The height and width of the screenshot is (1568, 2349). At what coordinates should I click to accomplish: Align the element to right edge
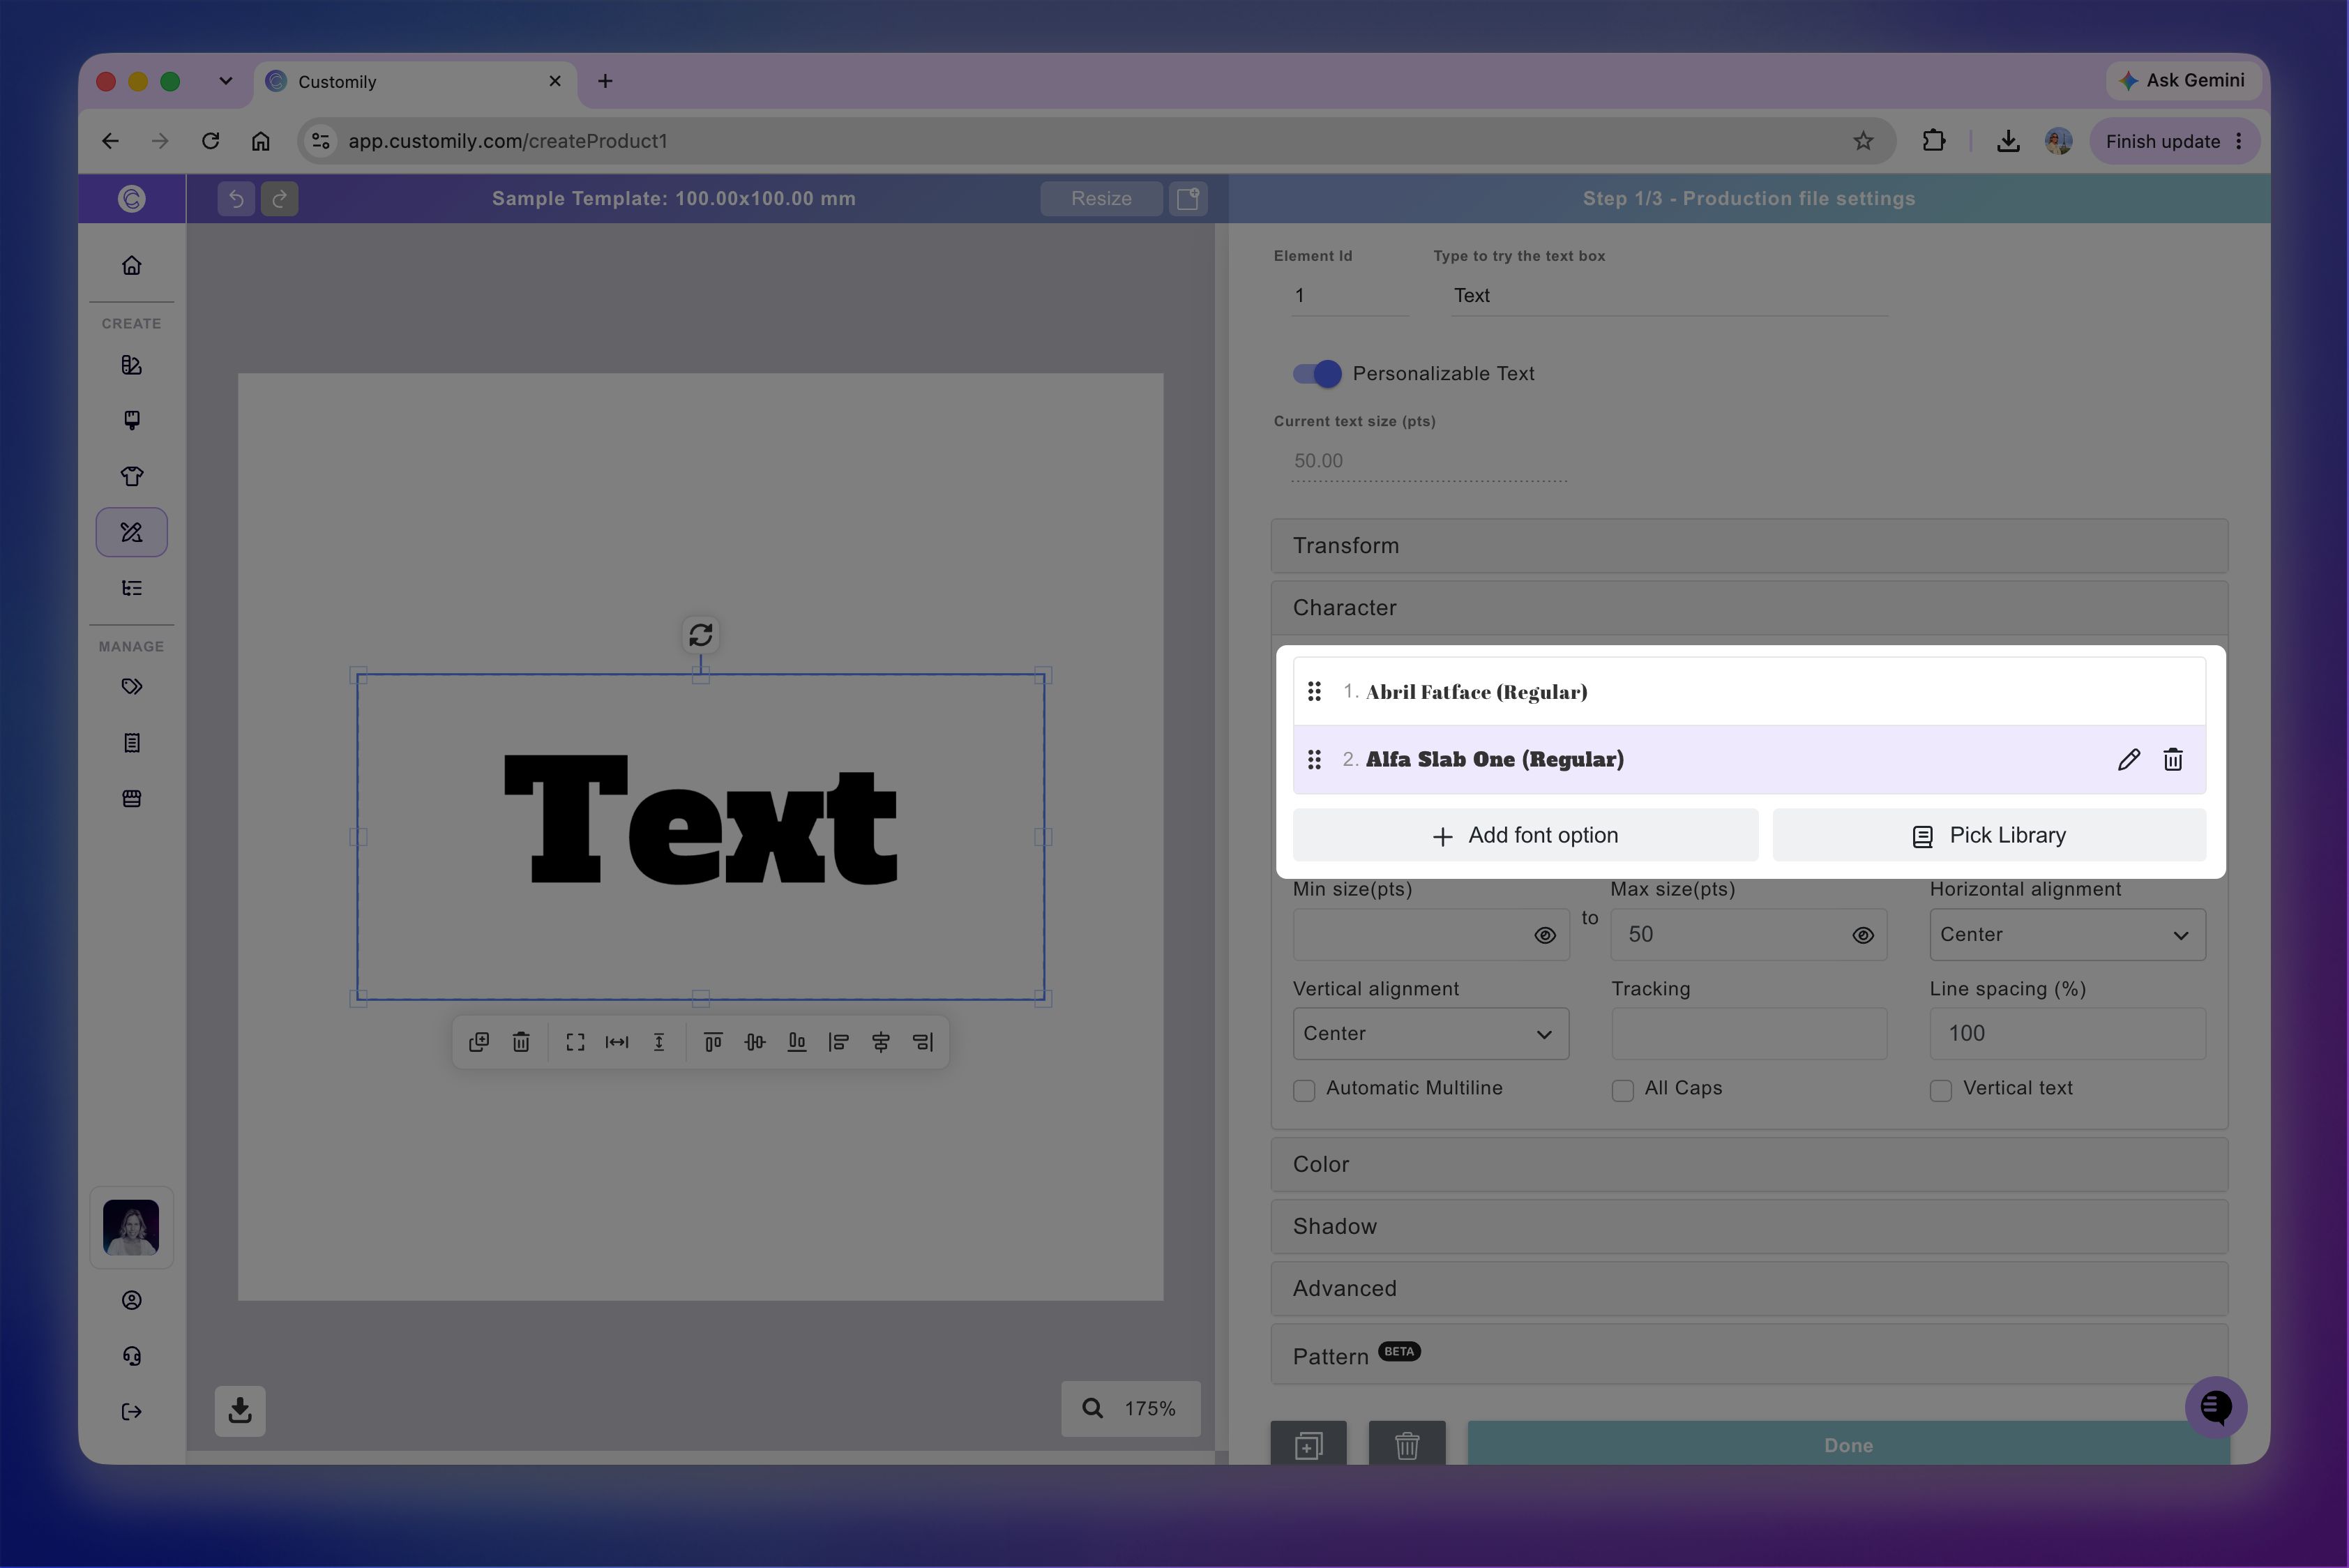pyautogui.click(x=923, y=1042)
